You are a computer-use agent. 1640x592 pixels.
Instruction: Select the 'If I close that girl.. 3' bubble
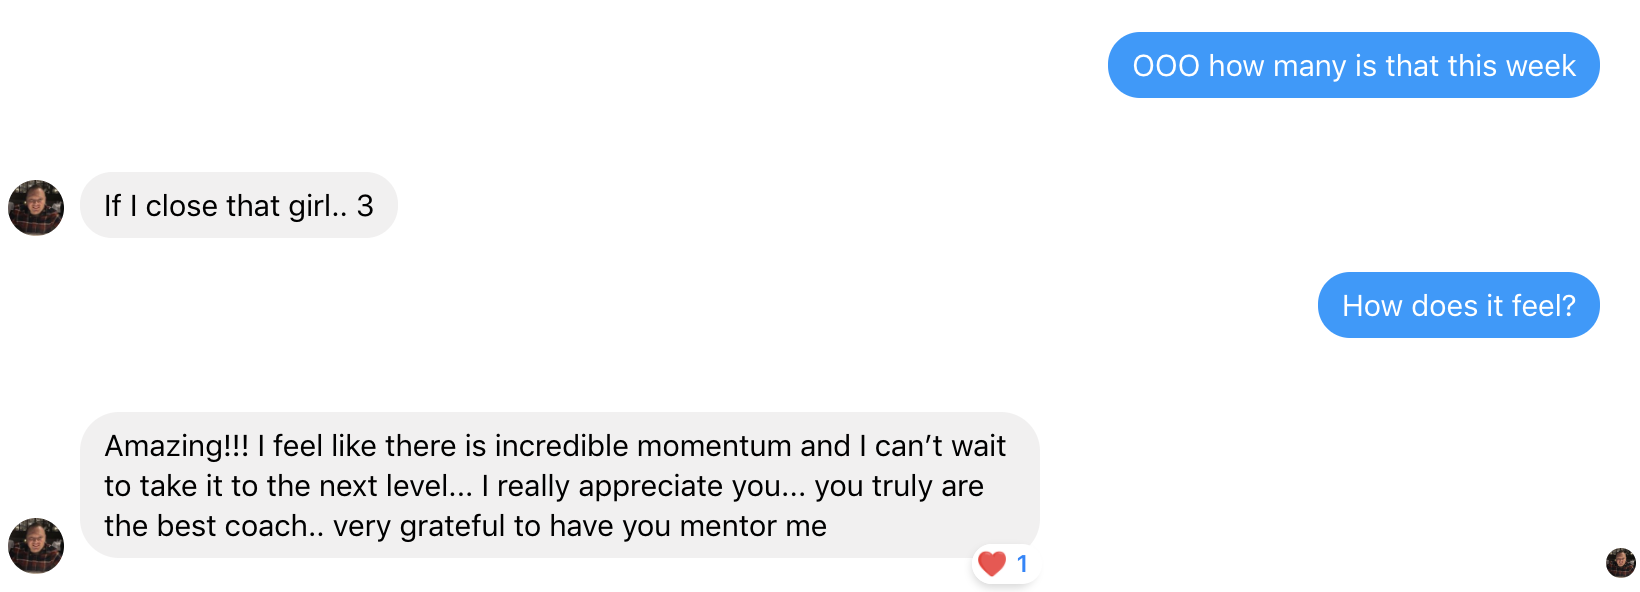click(x=239, y=205)
